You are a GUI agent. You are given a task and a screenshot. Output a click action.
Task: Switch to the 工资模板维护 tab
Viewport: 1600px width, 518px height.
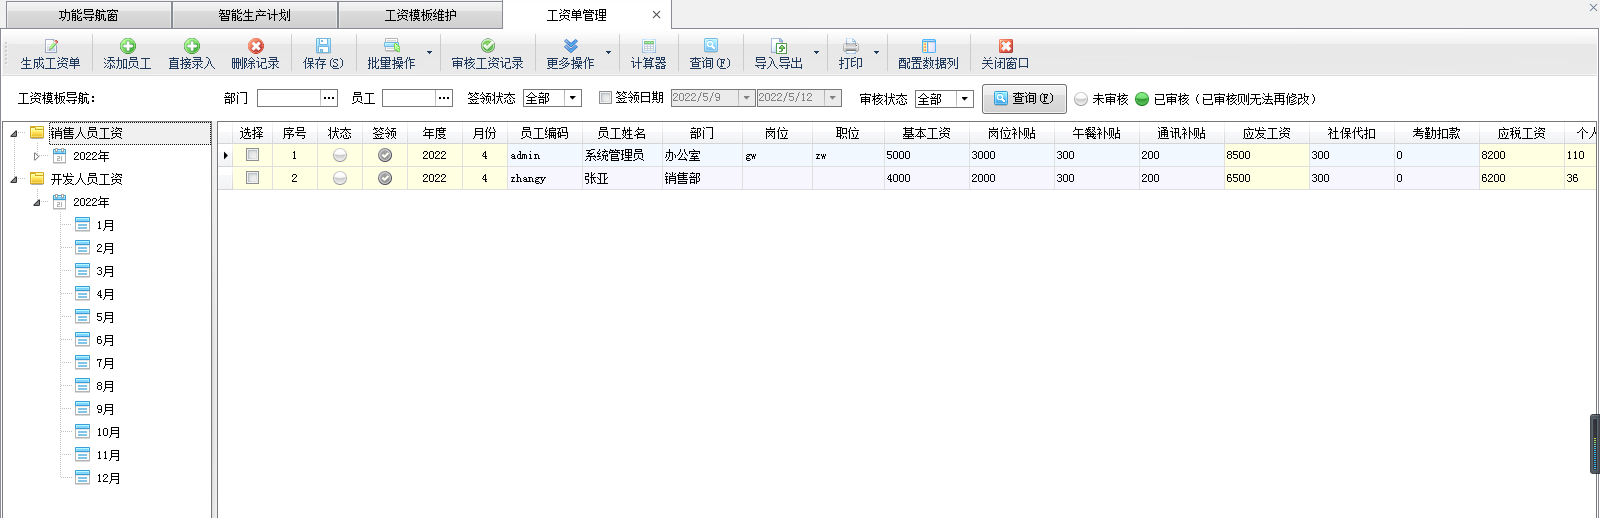point(420,15)
